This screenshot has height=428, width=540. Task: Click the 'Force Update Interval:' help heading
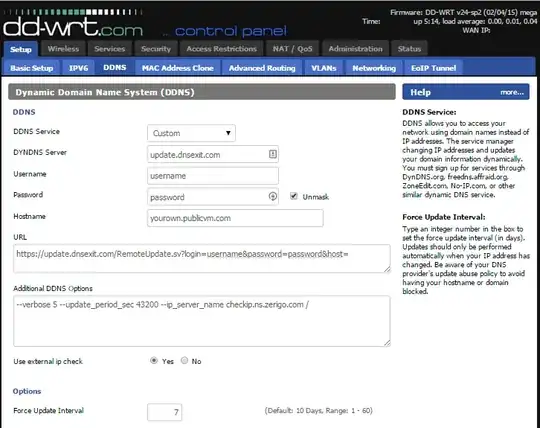pyautogui.click(x=444, y=217)
